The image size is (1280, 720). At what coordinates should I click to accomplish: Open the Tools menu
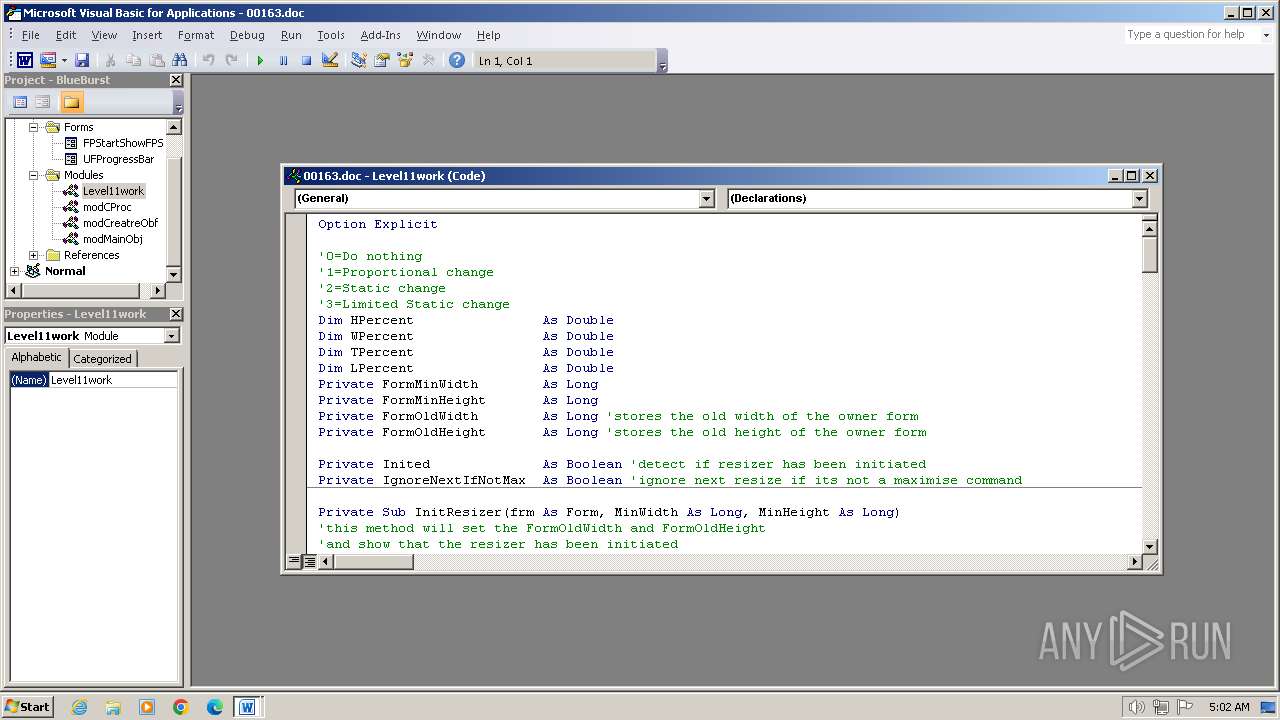coord(331,35)
